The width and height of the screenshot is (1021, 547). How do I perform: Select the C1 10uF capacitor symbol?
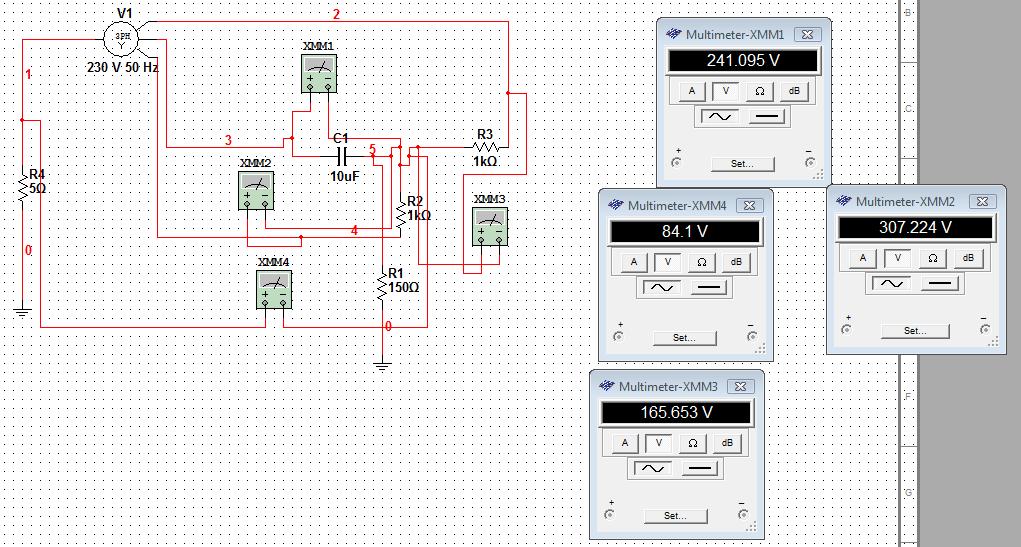click(x=343, y=156)
